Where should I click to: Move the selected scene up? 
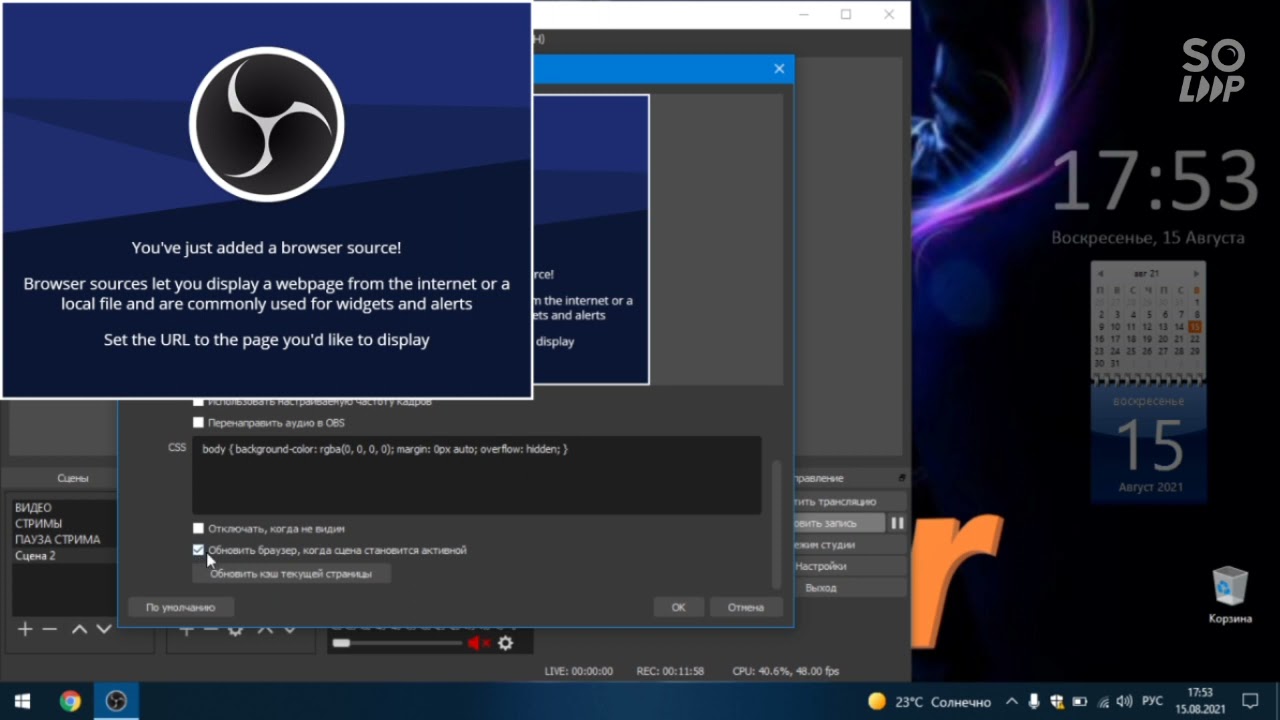point(79,629)
